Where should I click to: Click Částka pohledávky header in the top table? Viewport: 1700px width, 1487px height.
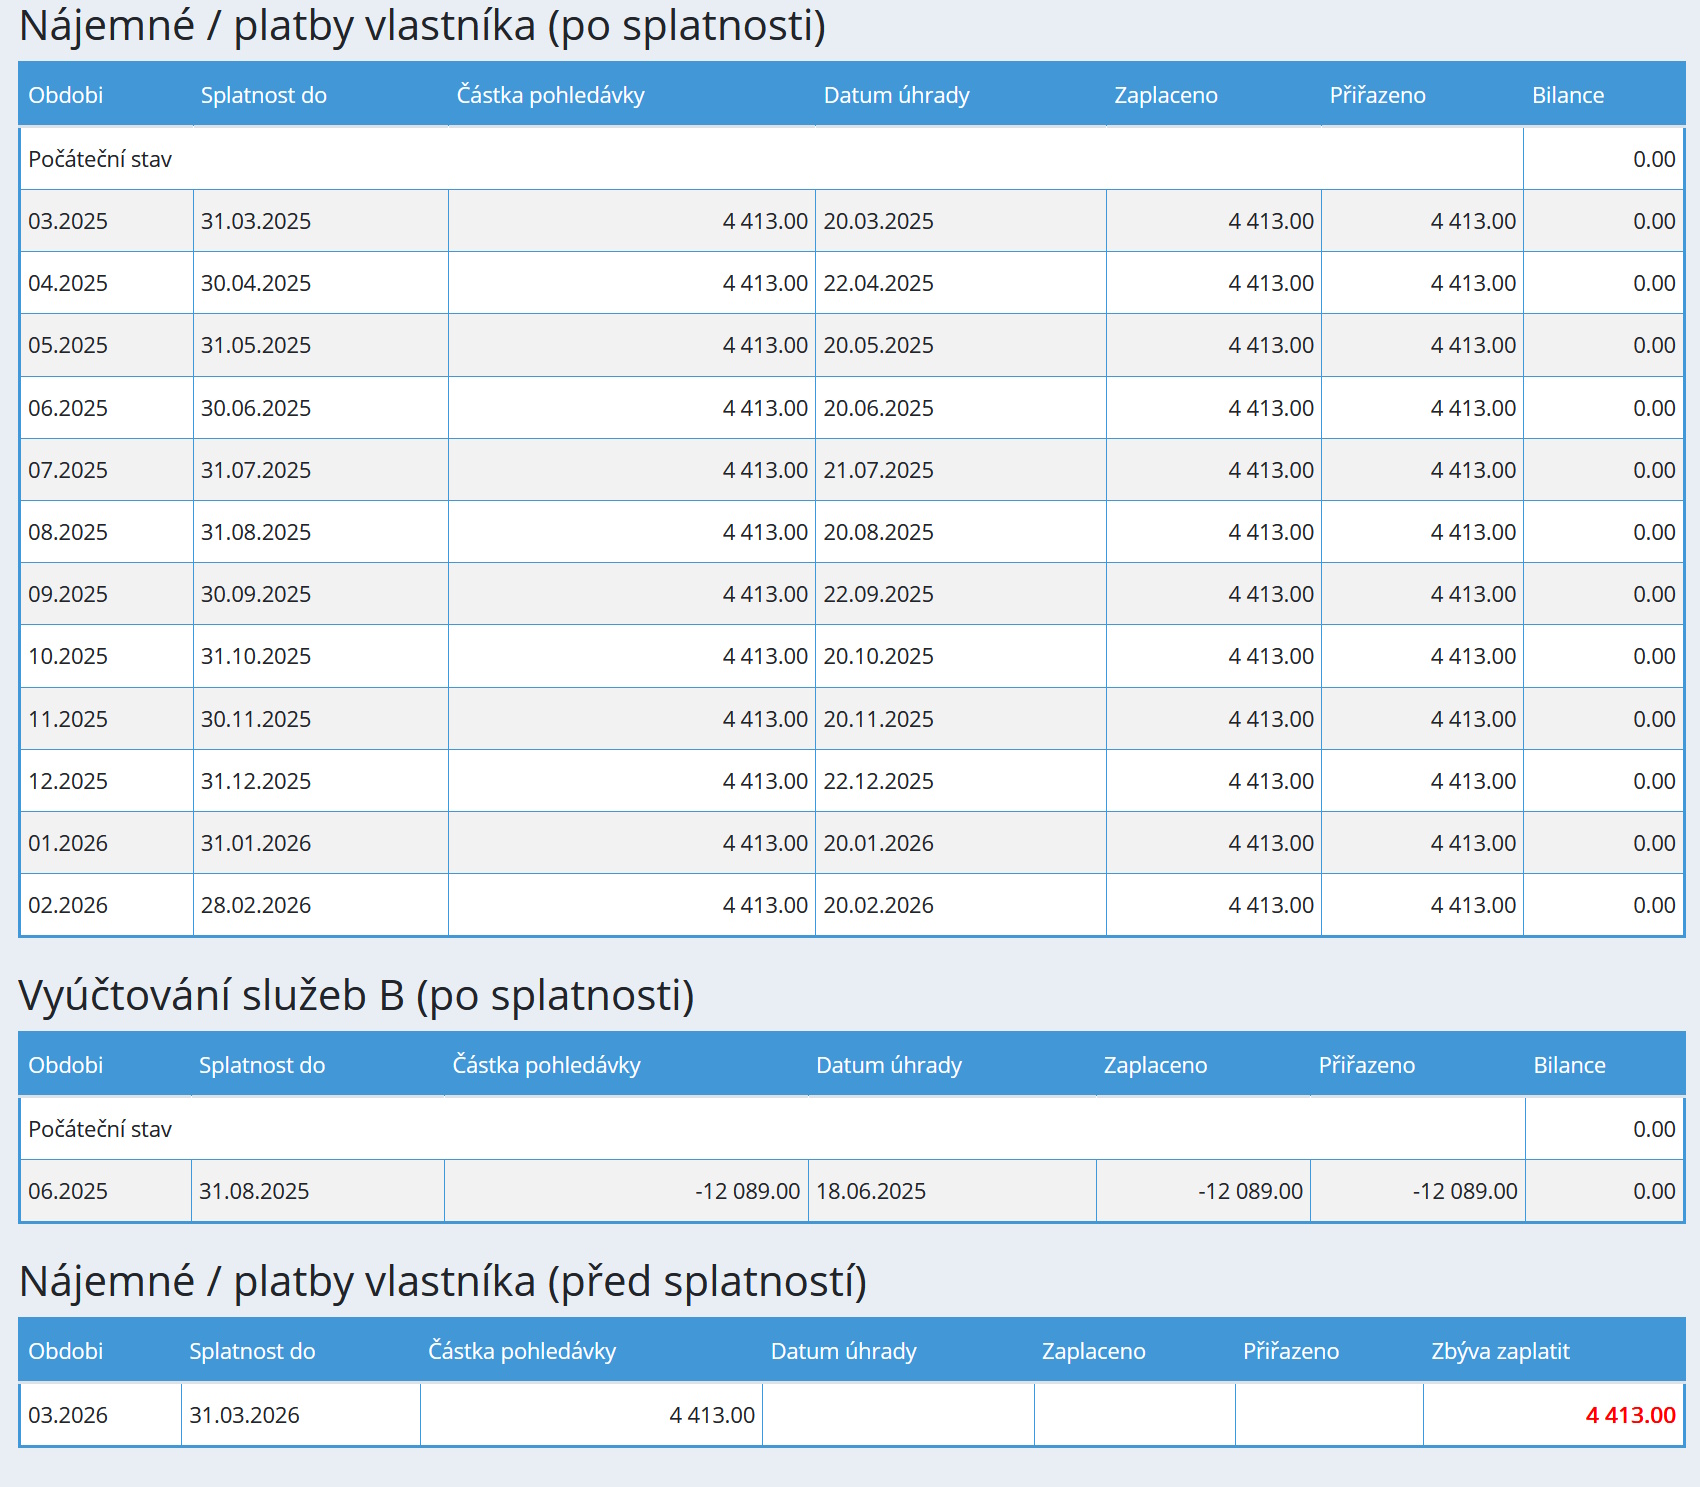550,95
